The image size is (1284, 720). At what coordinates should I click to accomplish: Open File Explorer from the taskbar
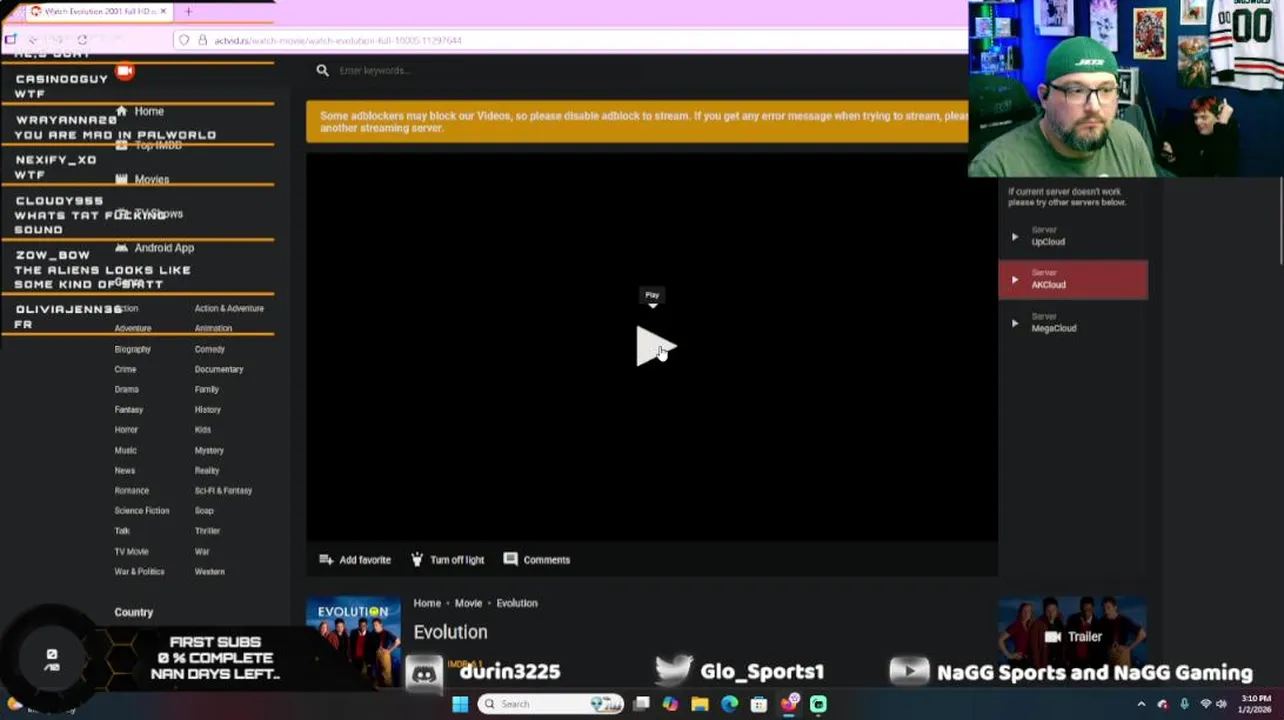coord(700,704)
